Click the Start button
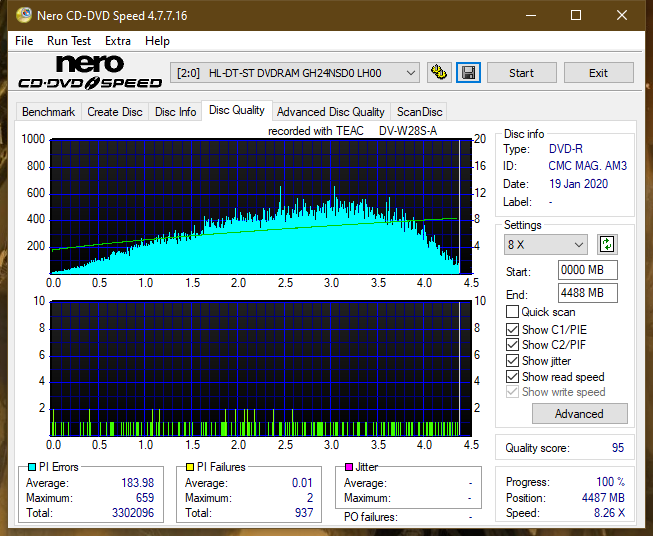The width and height of the screenshot is (653, 536). (521, 73)
